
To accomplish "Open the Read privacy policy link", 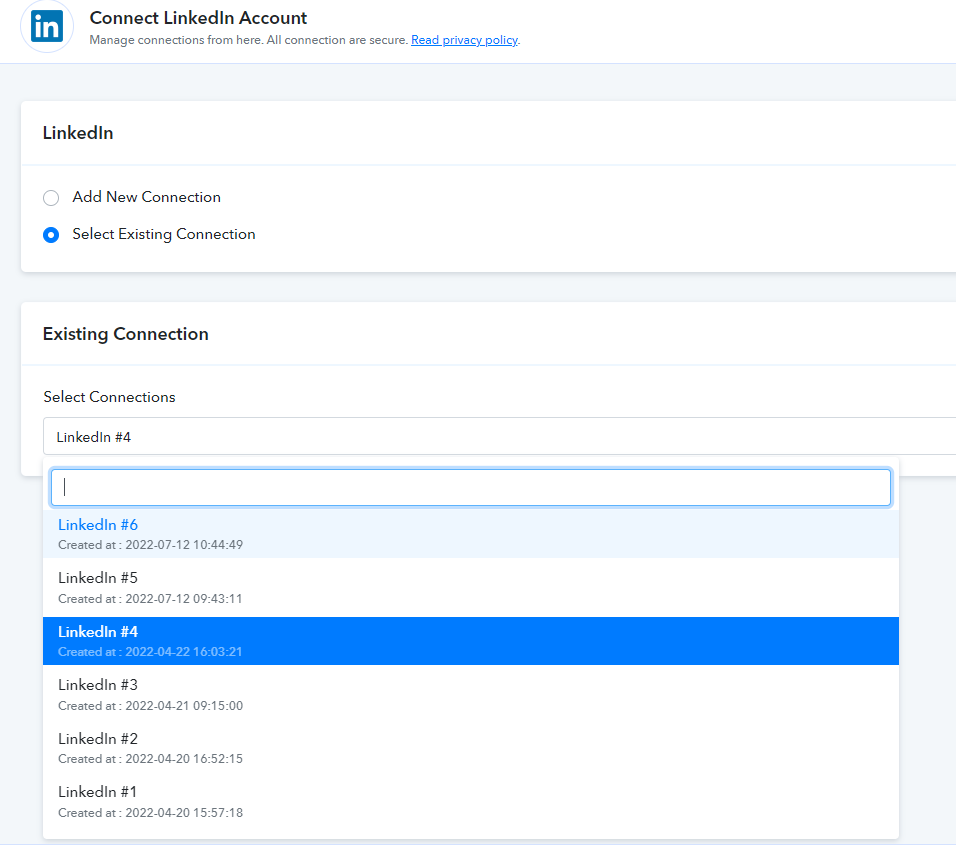I will click(x=464, y=40).
